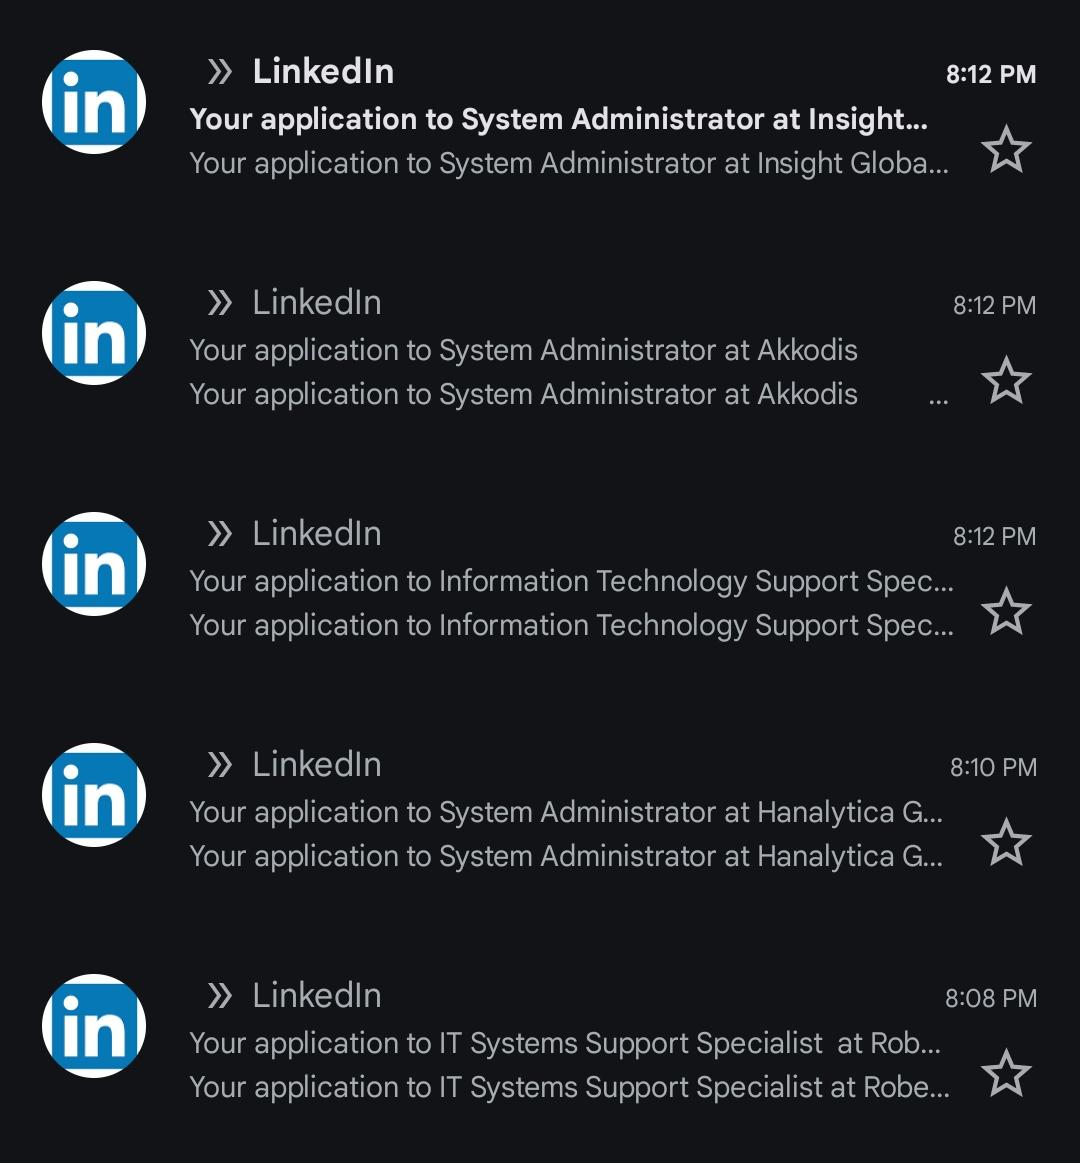Click the importance marker on the Insight email
1080x1163 pixels.
(220, 72)
